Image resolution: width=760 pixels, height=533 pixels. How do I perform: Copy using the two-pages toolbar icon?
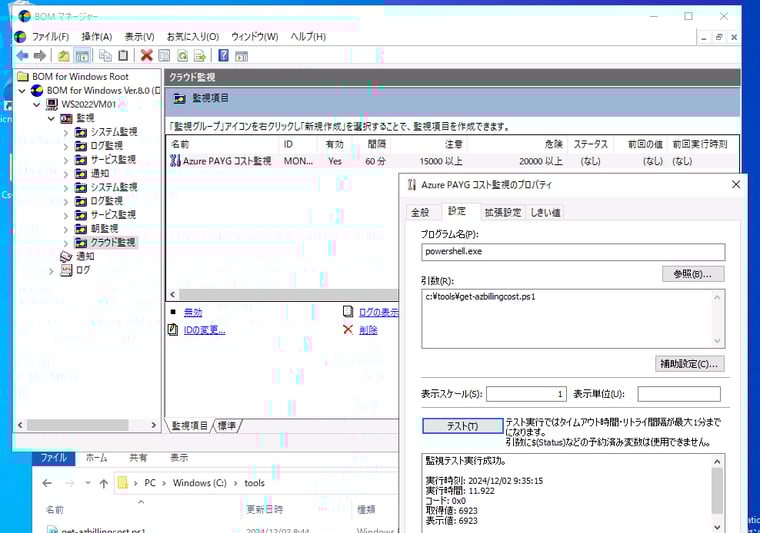pyautogui.click(x=105, y=56)
